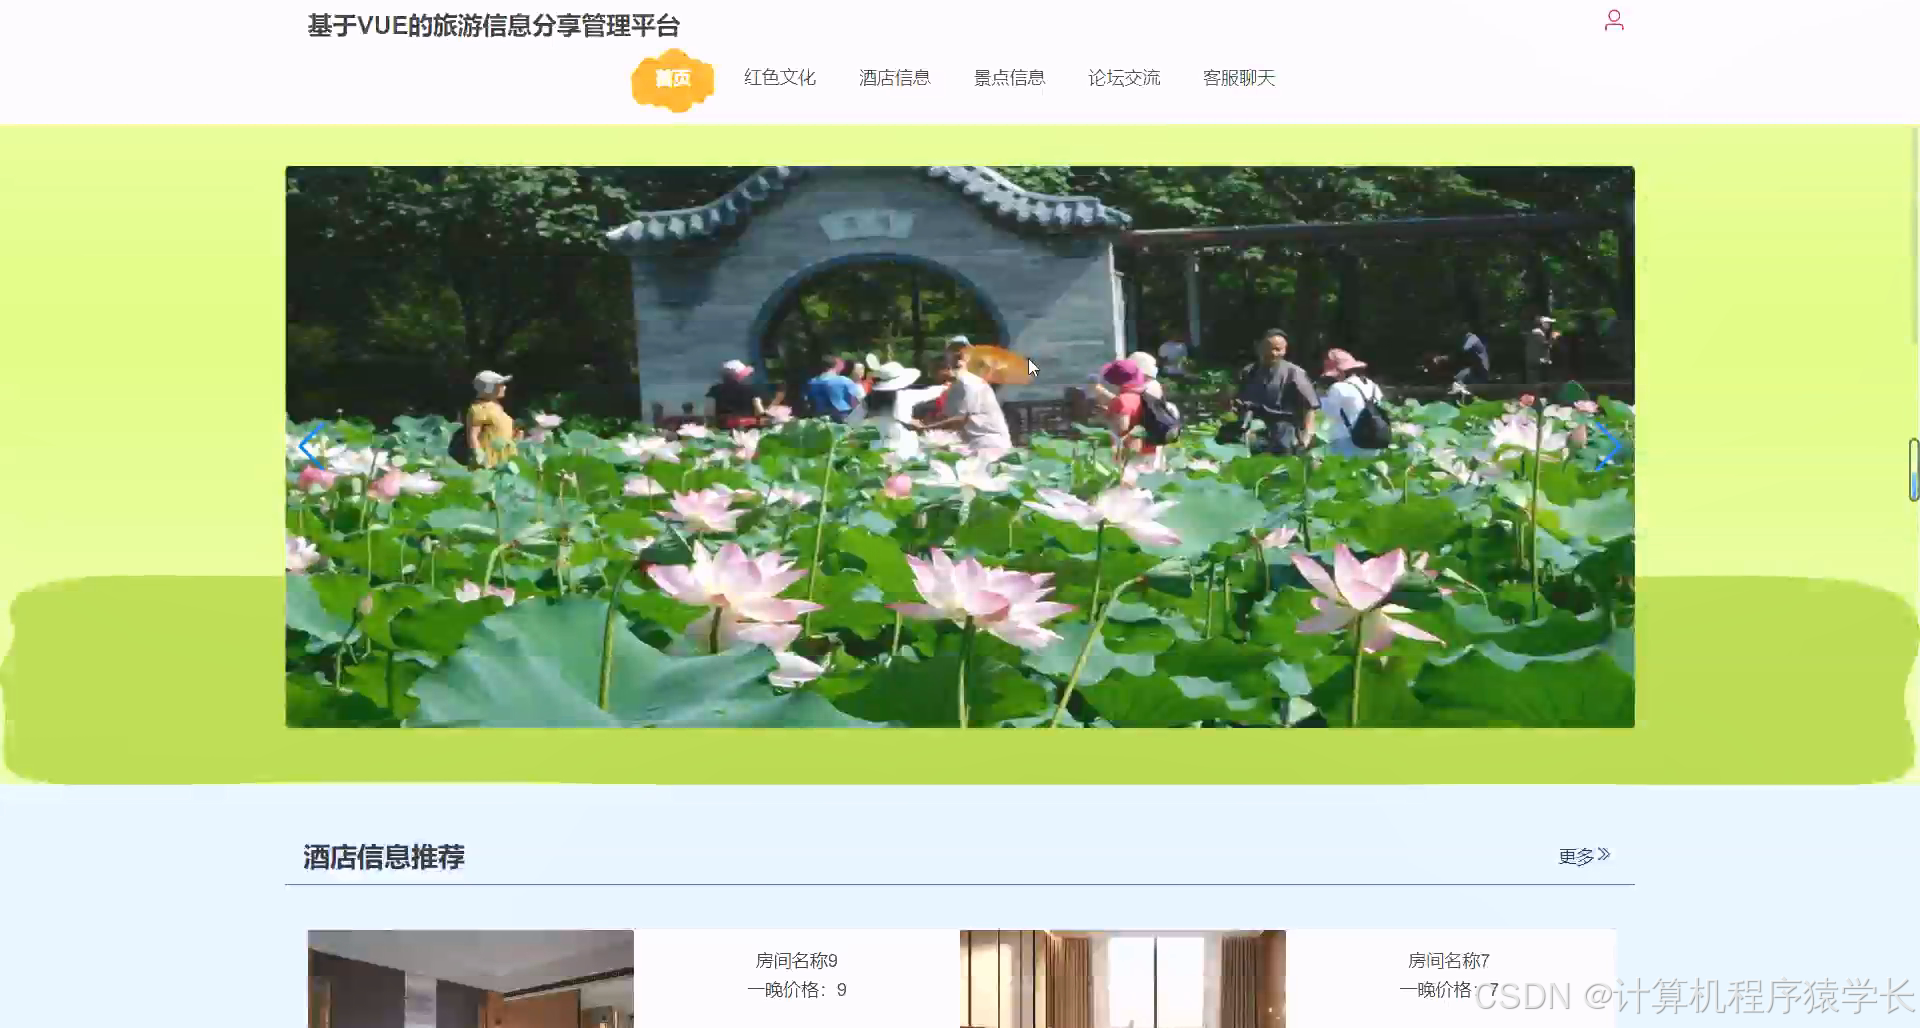
Task: Select the 客服聊天 navigation entry
Action: (x=1239, y=77)
